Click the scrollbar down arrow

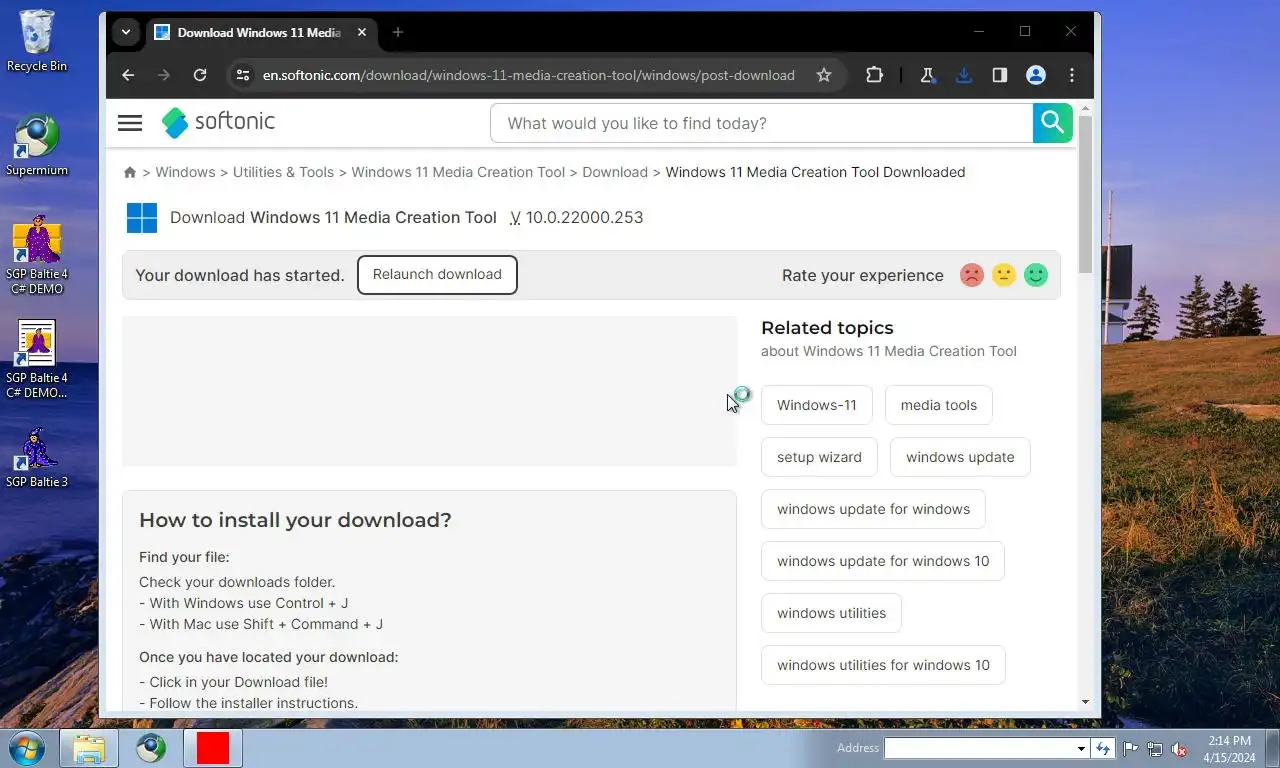[1086, 702]
